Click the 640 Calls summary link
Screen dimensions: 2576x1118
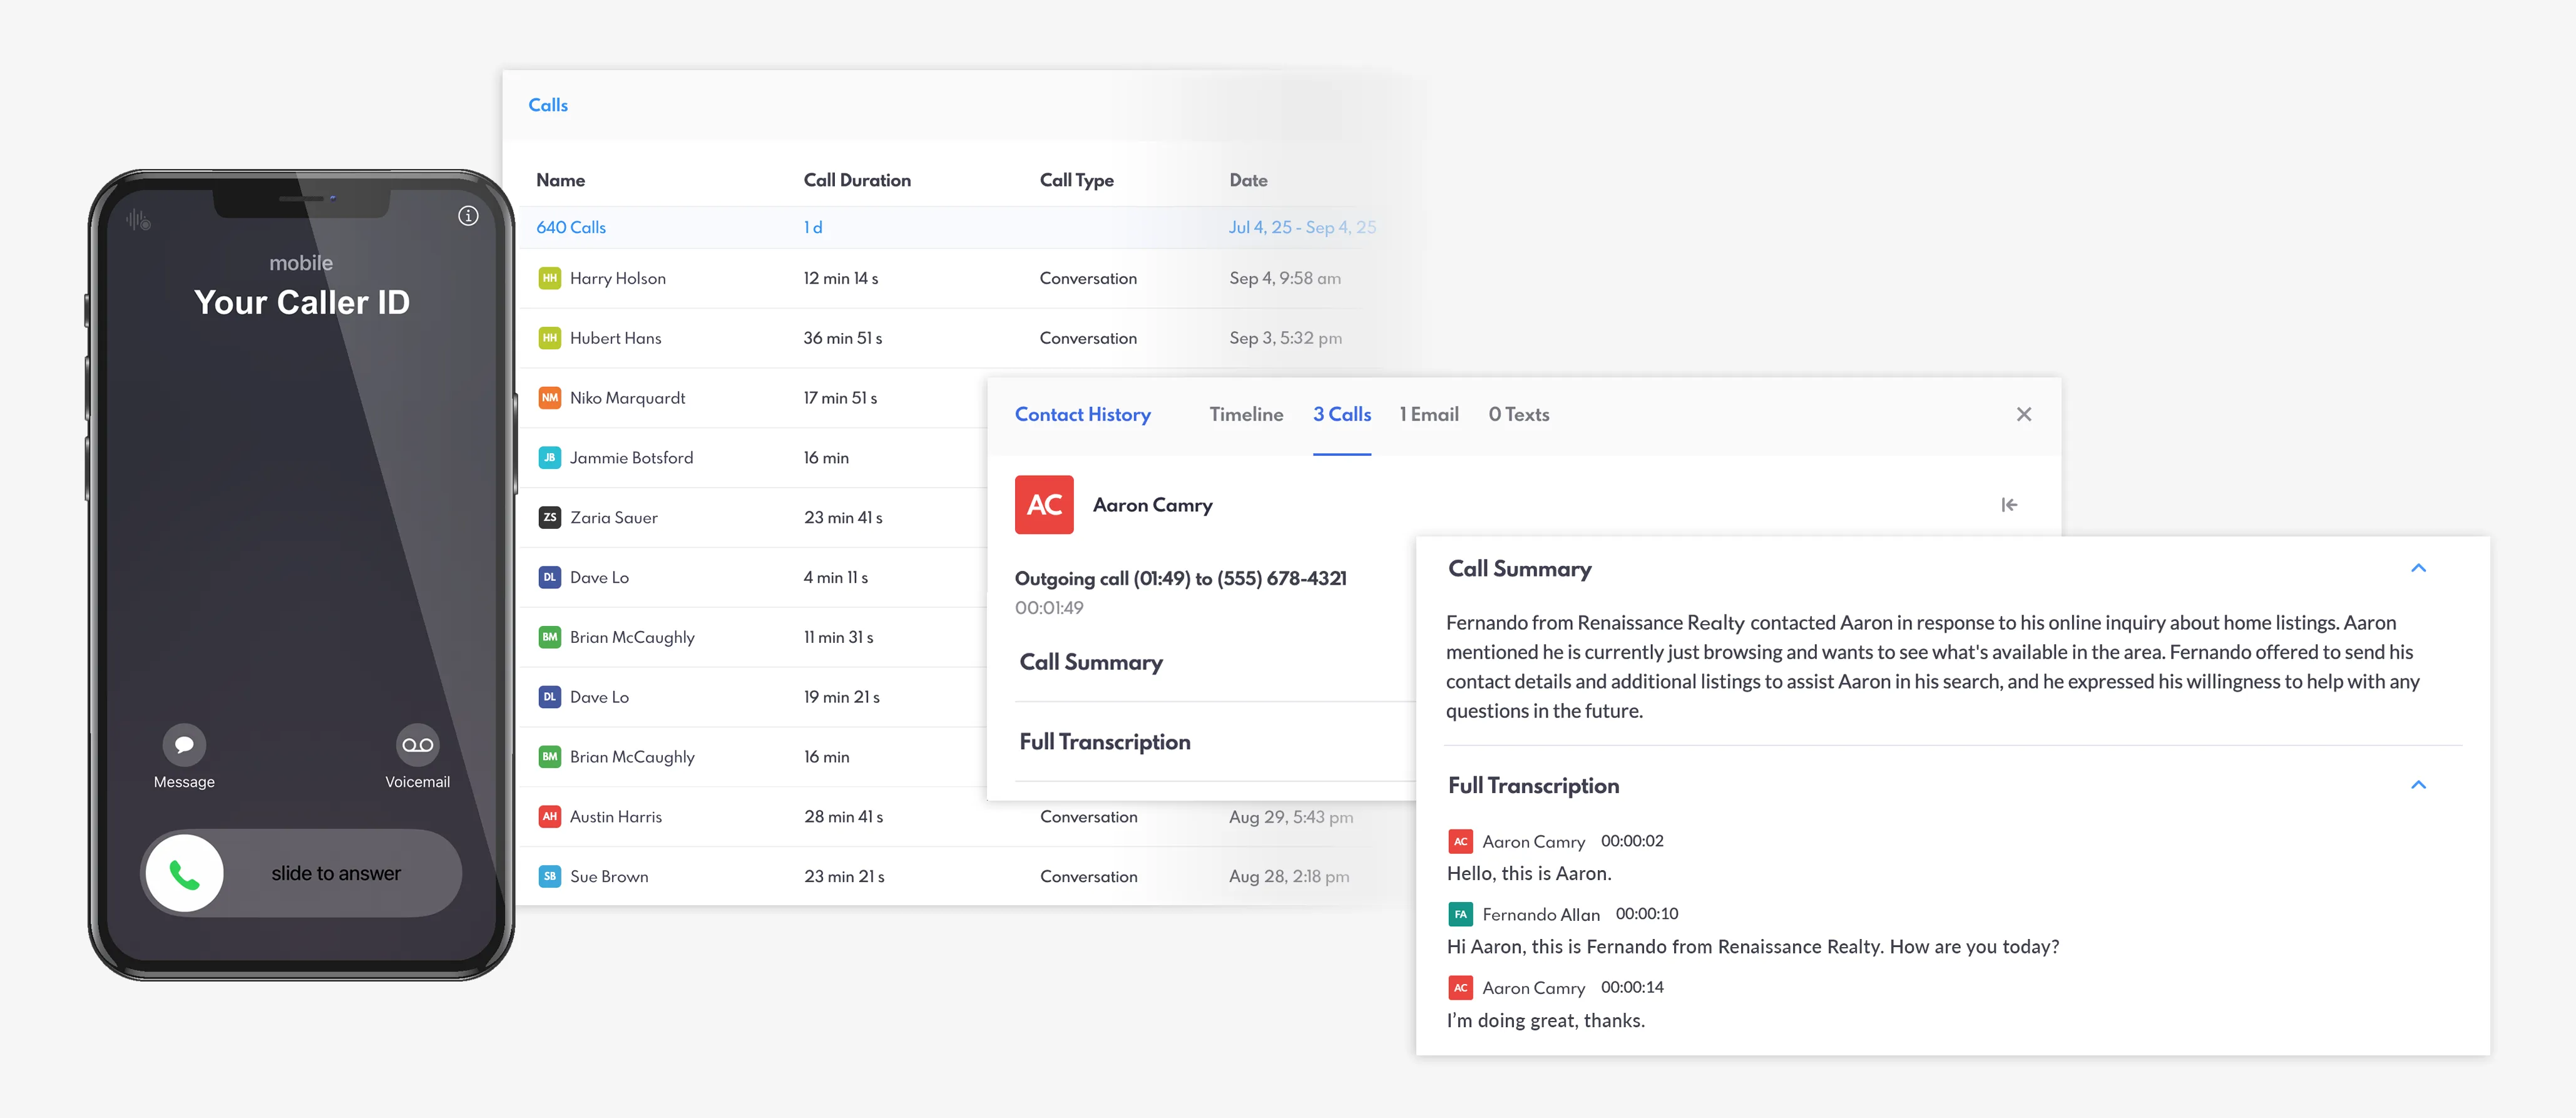571,227
